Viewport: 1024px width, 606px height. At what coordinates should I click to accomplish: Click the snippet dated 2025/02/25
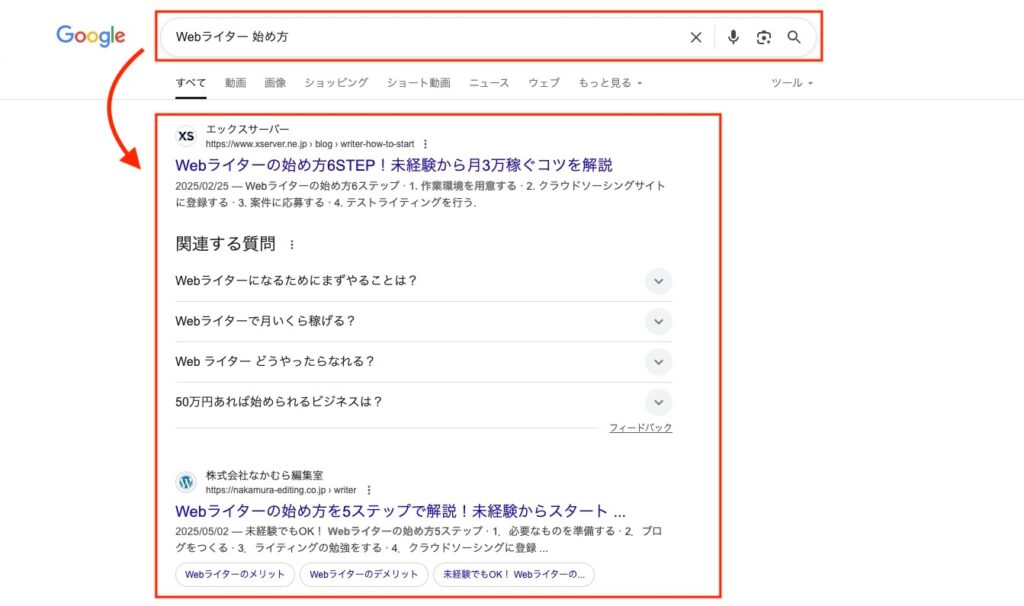pos(420,194)
